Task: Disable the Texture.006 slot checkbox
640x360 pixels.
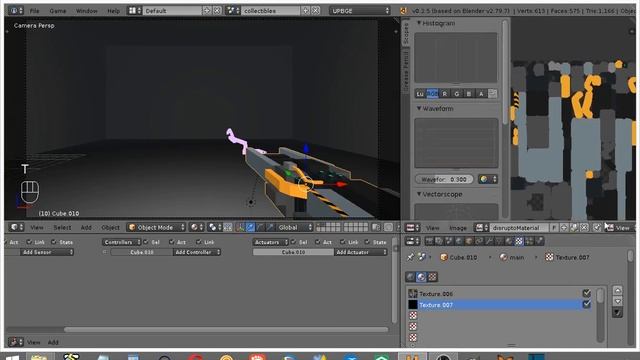Action: coord(587,293)
